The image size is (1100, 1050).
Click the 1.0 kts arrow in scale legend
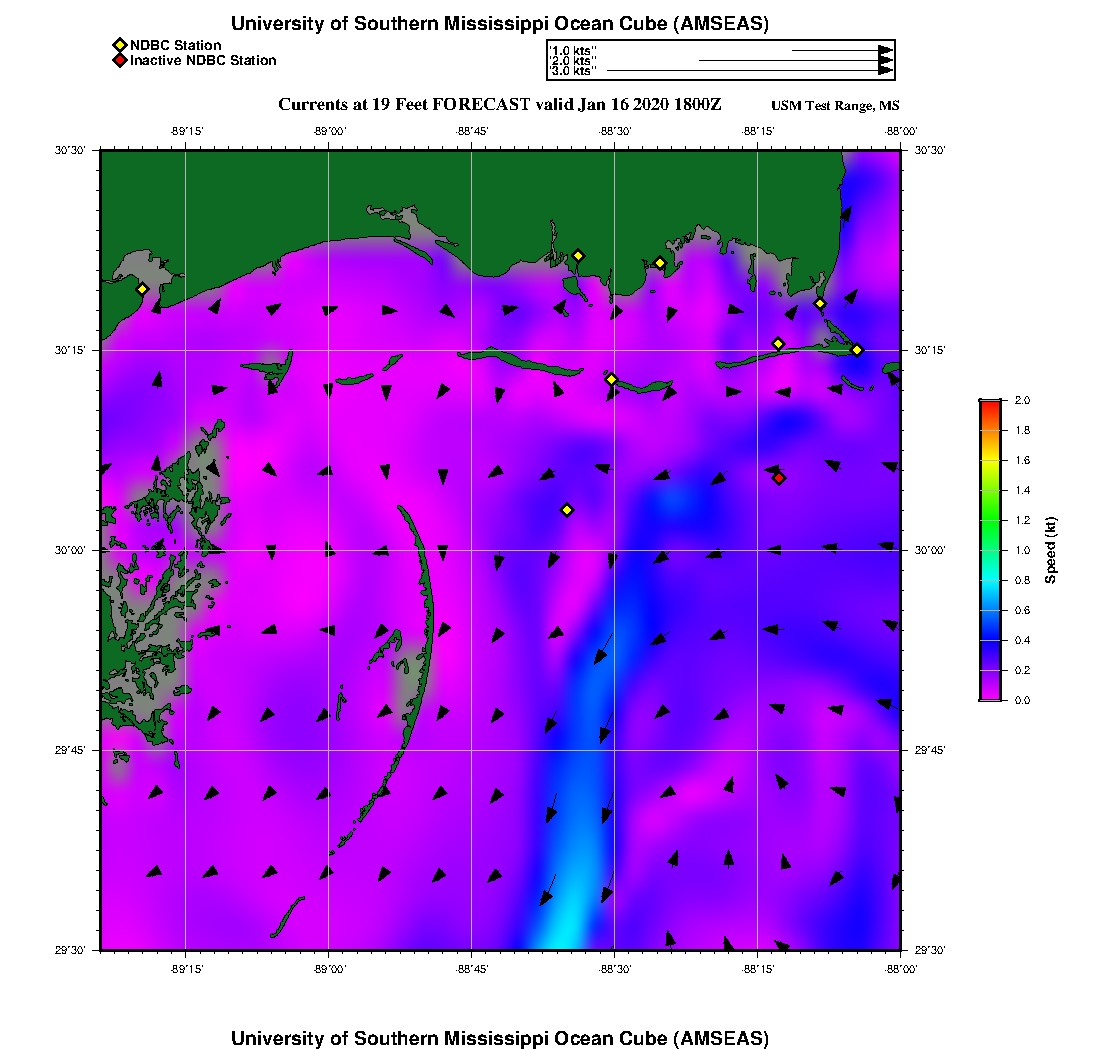[842, 50]
